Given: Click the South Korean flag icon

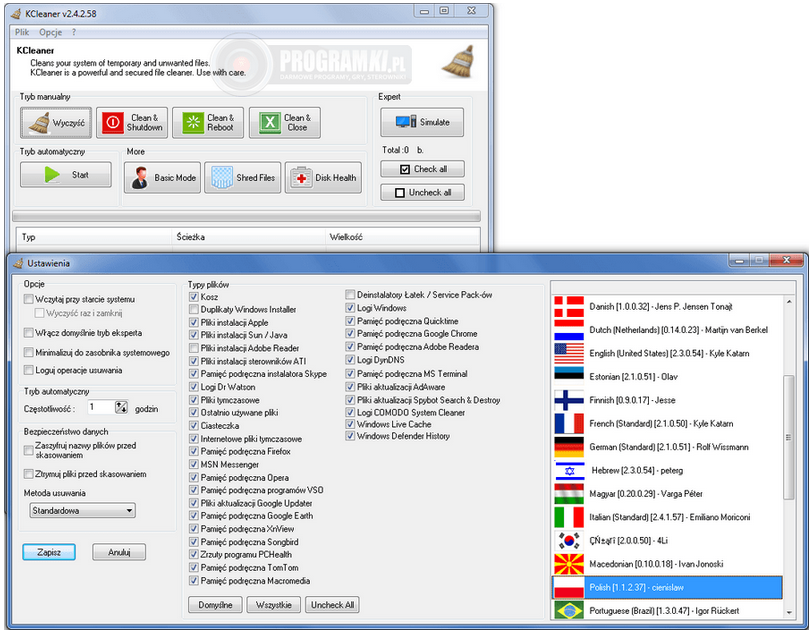Looking at the screenshot, I should (569, 540).
